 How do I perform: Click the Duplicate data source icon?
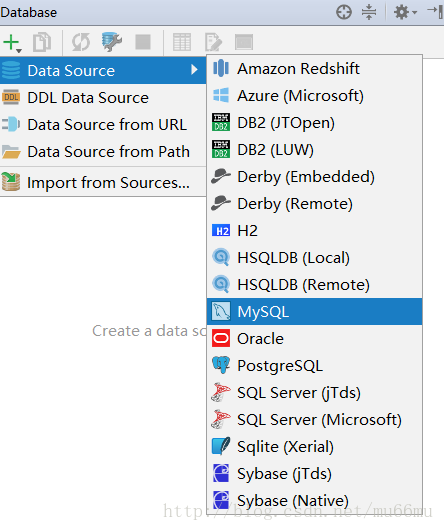pyautogui.click(x=42, y=42)
